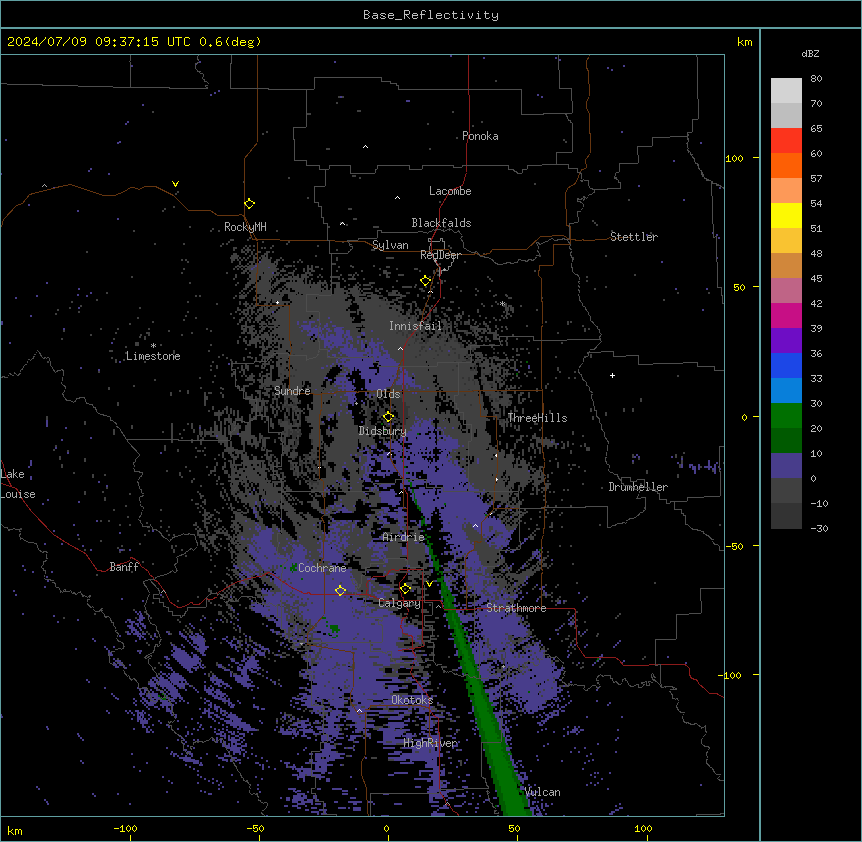Click the km label beside the timestamp
Image resolution: width=862 pixels, height=842 pixels.
[745, 42]
